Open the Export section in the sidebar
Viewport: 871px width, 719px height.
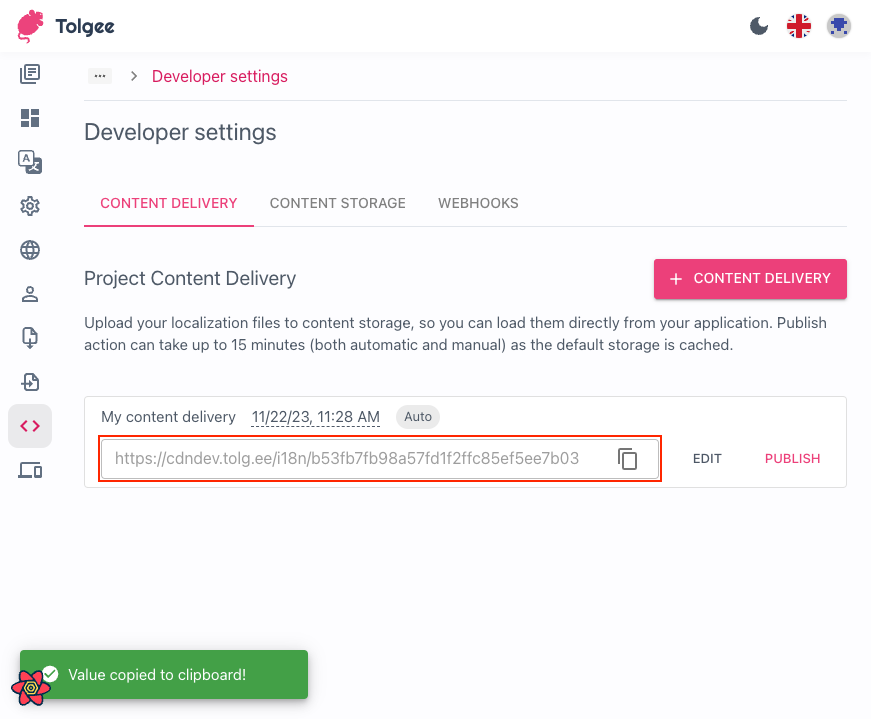tap(29, 382)
